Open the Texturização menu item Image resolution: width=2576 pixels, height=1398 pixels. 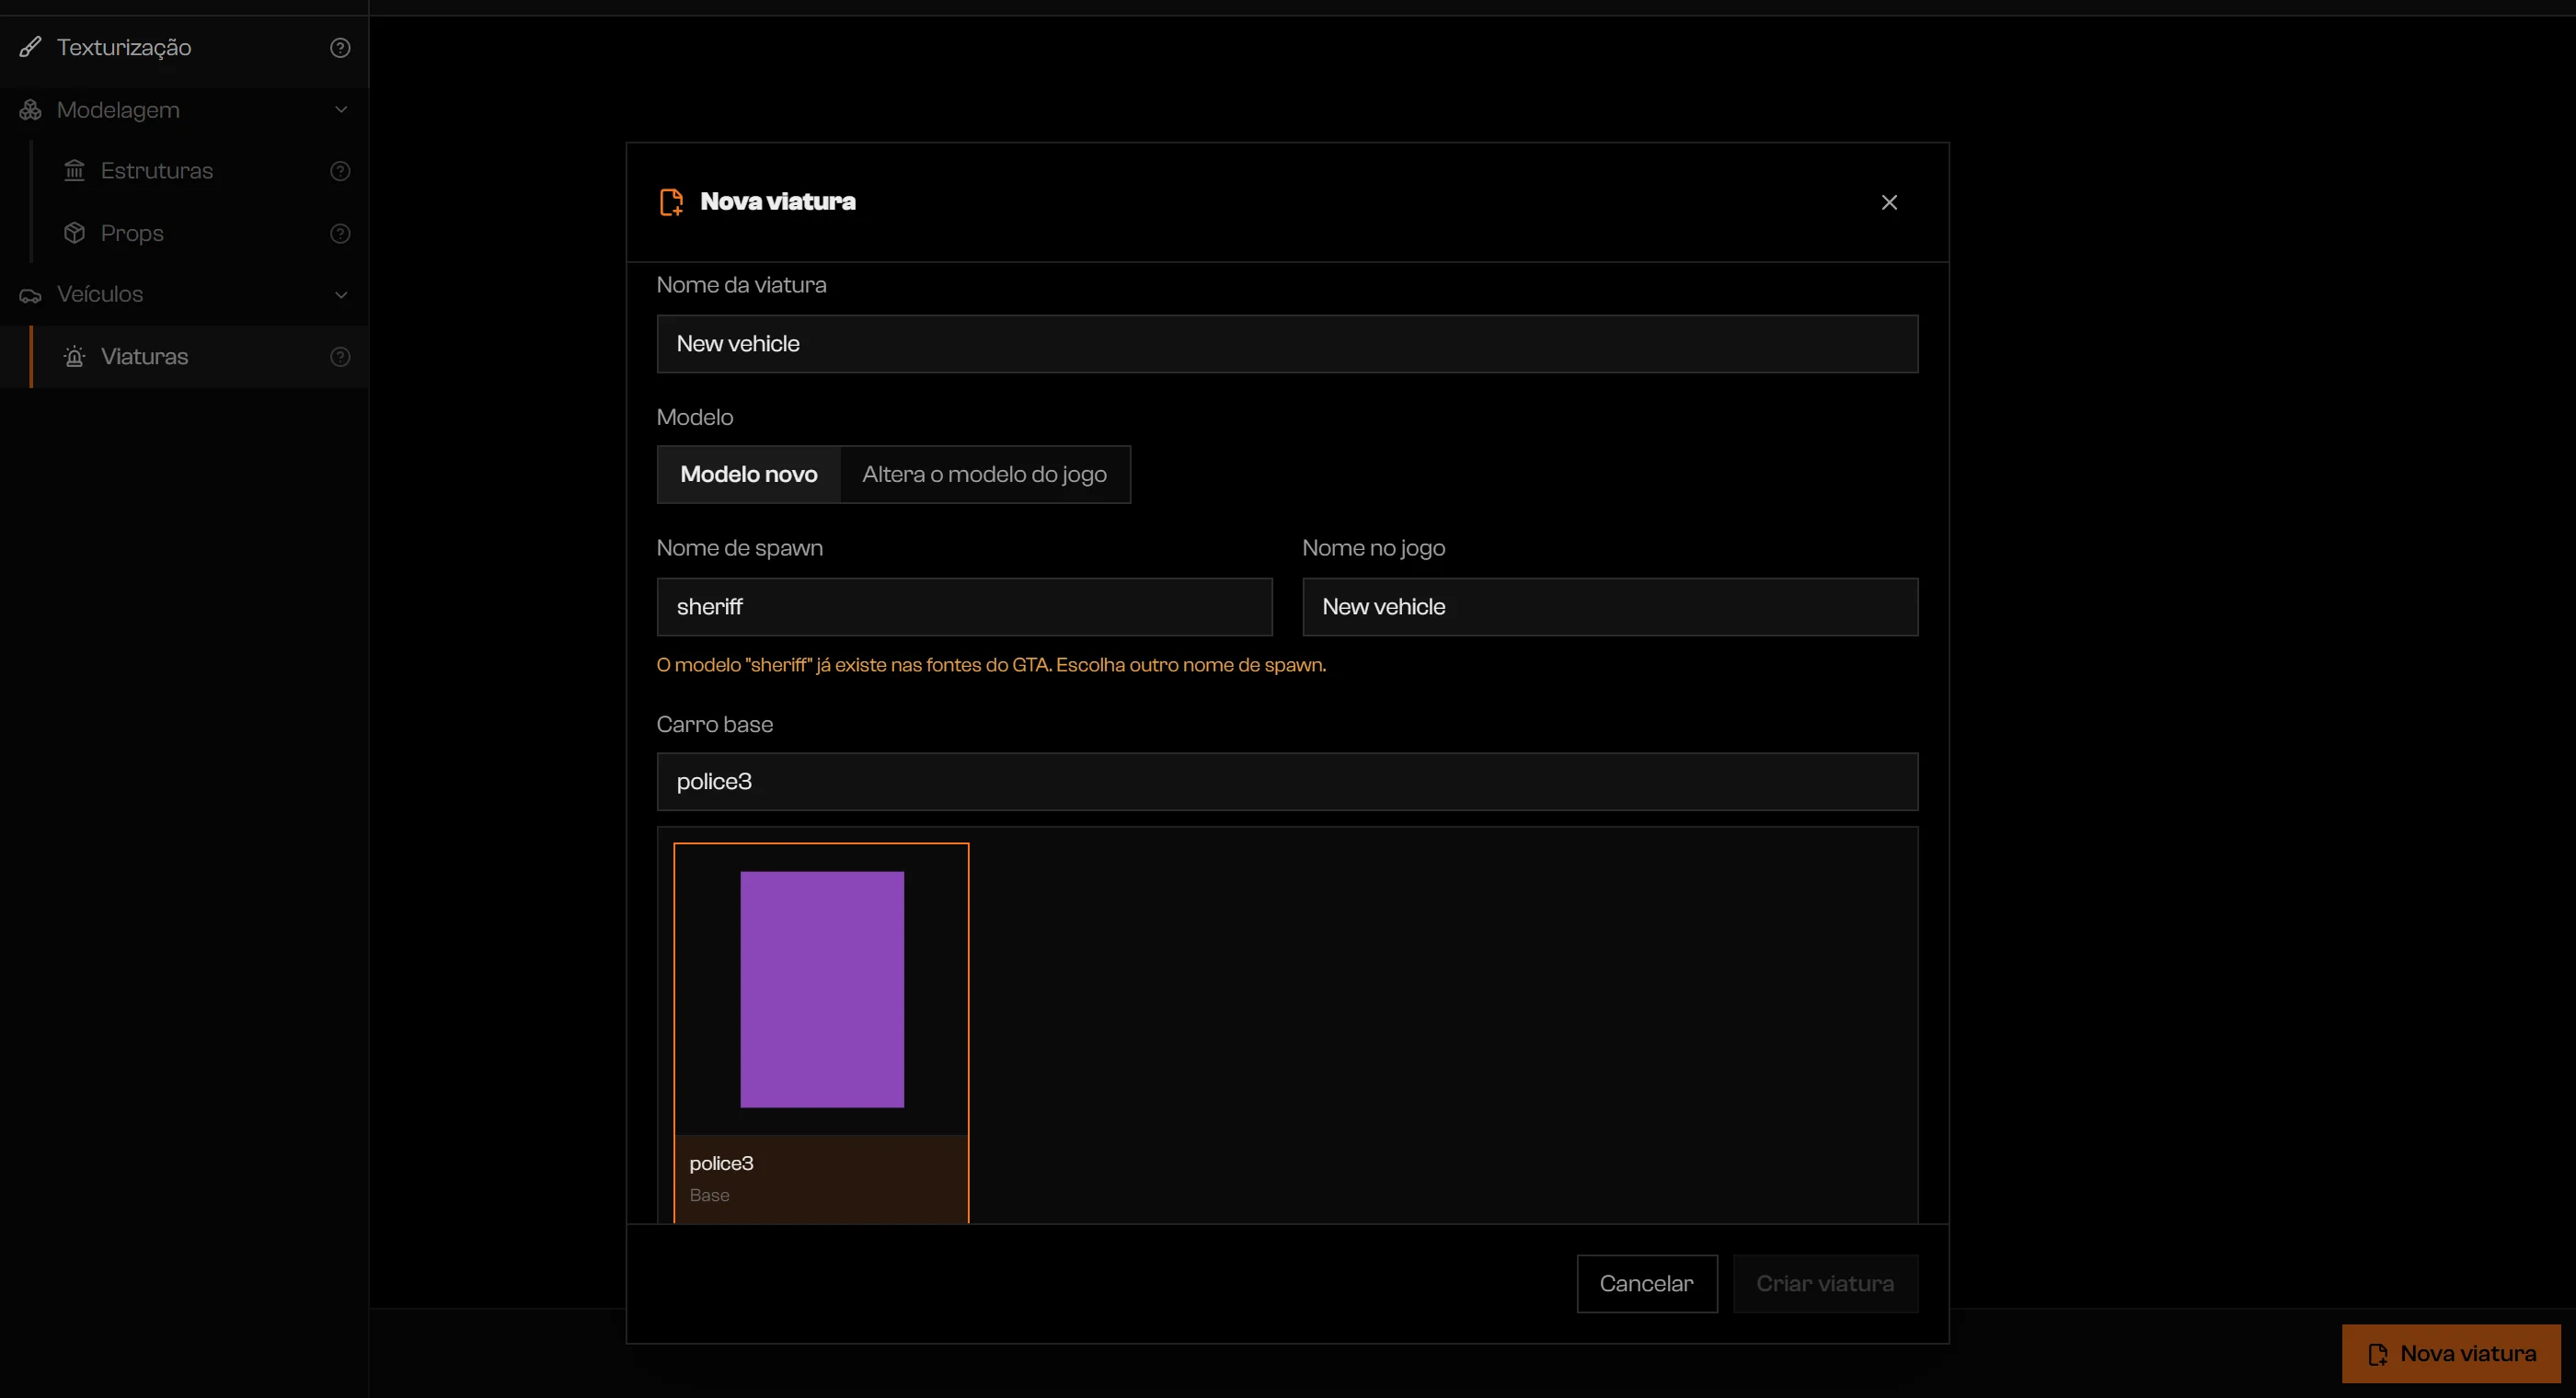[x=184, y=47]
